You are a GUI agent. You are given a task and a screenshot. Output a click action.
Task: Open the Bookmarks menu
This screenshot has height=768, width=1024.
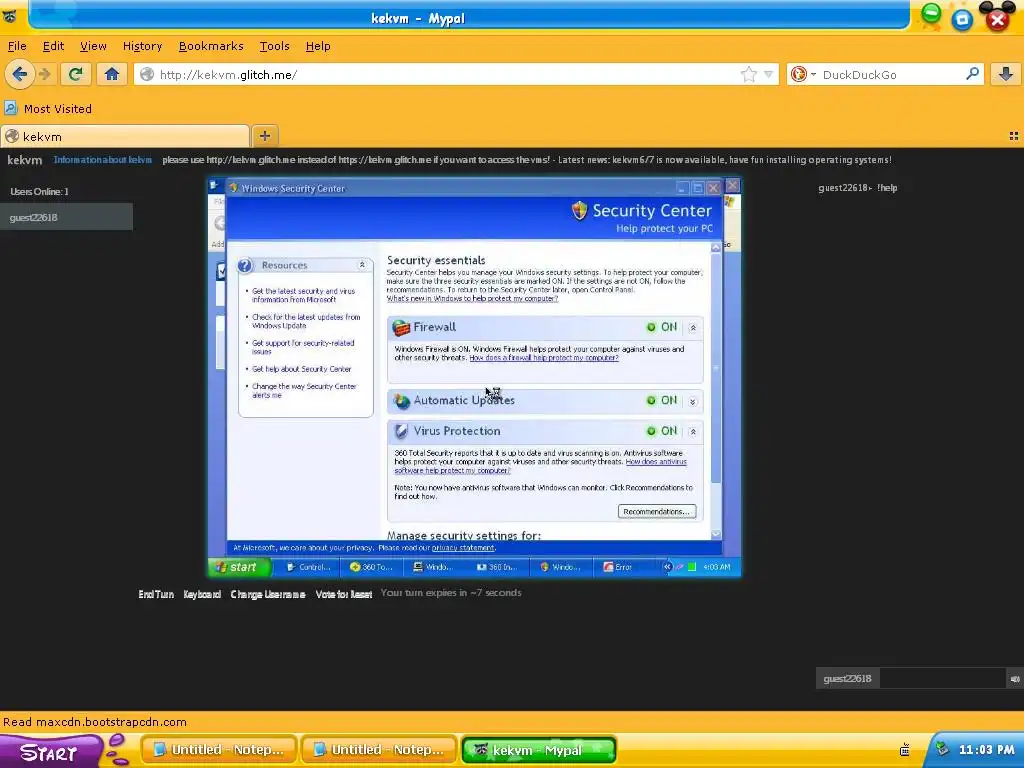(211, 46)
